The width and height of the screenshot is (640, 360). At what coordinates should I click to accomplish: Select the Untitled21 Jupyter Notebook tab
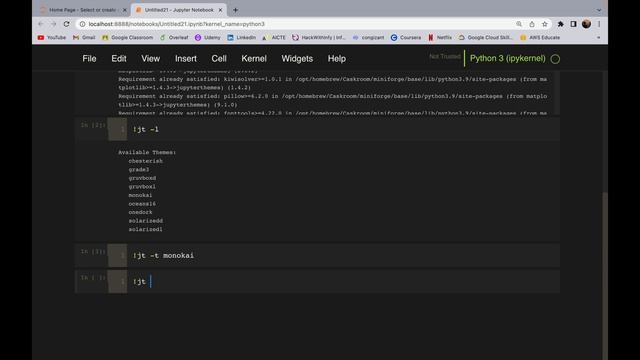click(178, 10)
